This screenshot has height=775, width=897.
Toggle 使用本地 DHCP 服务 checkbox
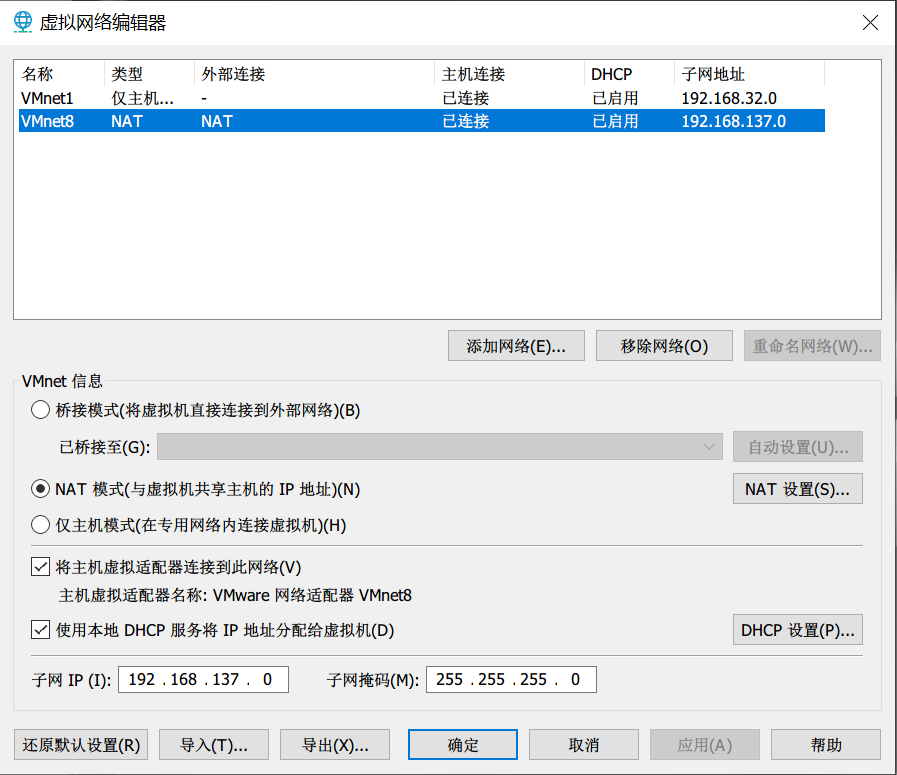[x=40, y=630]
